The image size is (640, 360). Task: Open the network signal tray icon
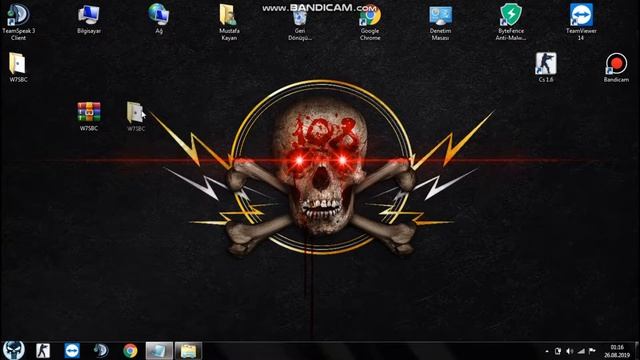tap(581, 351)
